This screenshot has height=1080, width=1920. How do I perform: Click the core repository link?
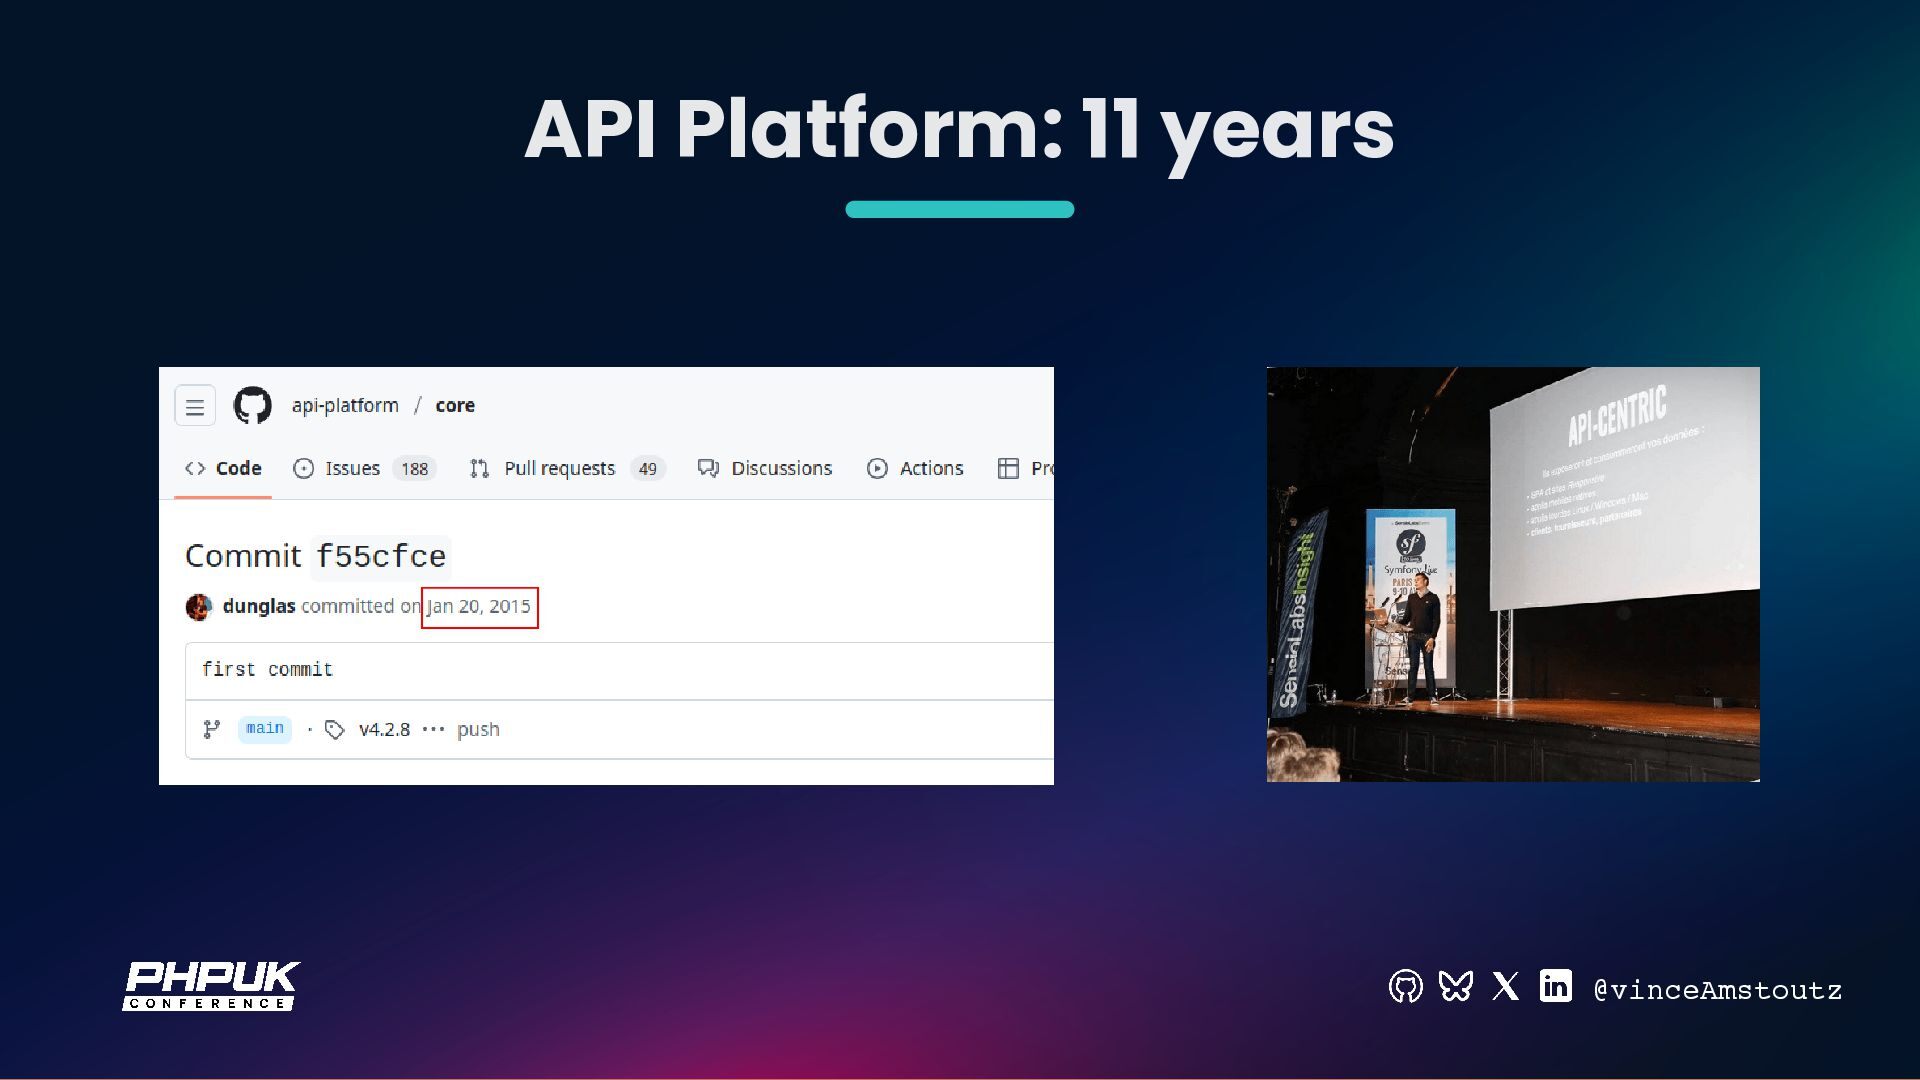455,406
